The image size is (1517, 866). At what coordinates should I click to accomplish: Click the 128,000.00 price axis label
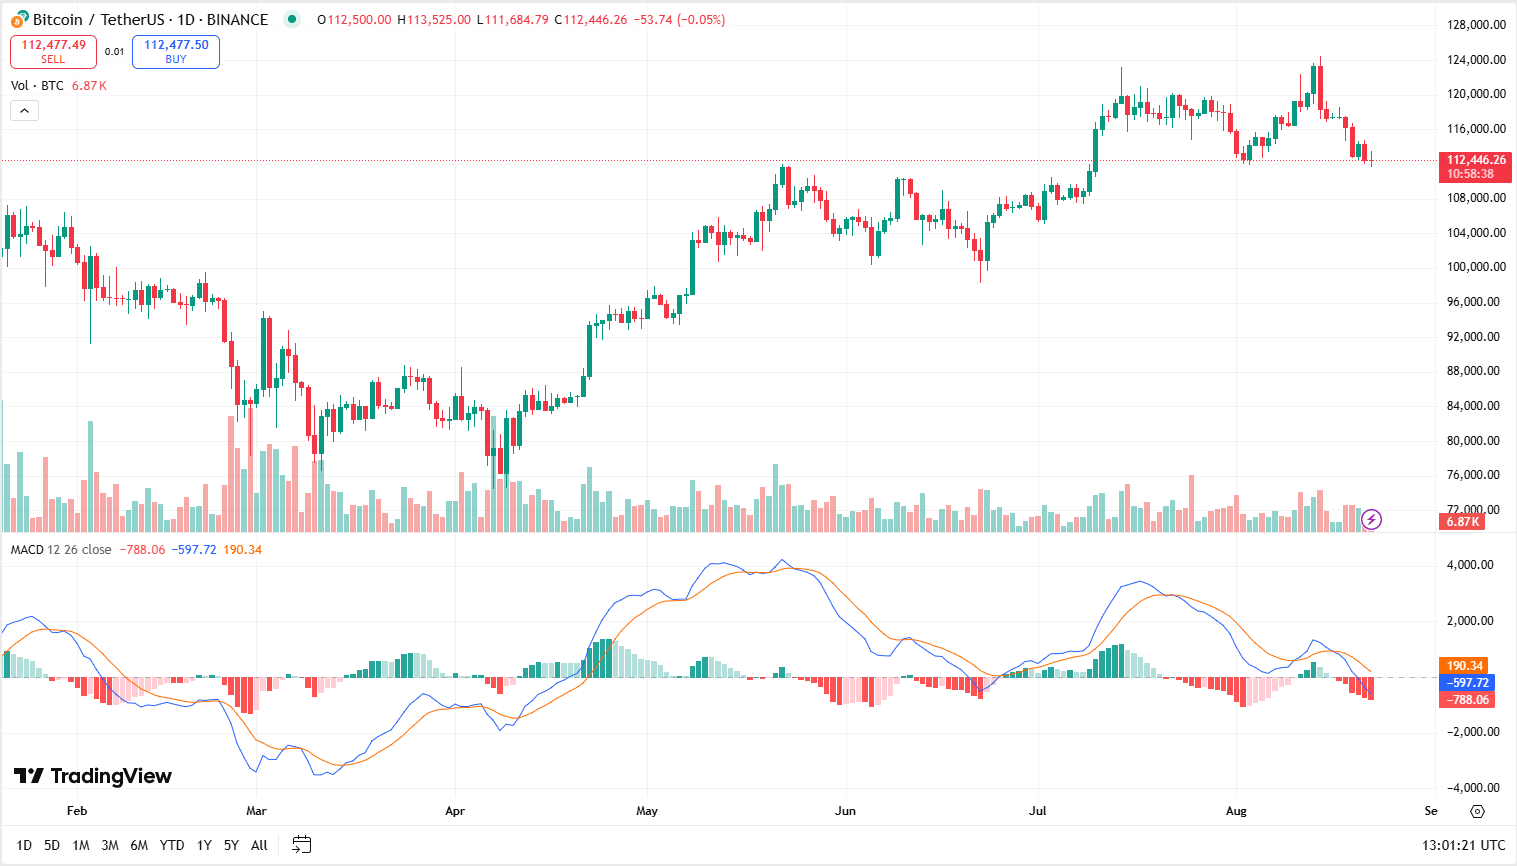[1476, 25]
